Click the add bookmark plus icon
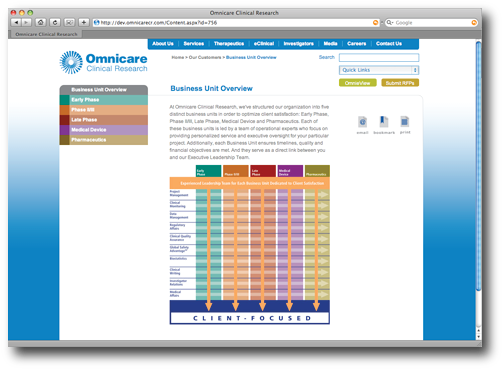The height and width of the screenshot is (370, 504). [84, 23]
